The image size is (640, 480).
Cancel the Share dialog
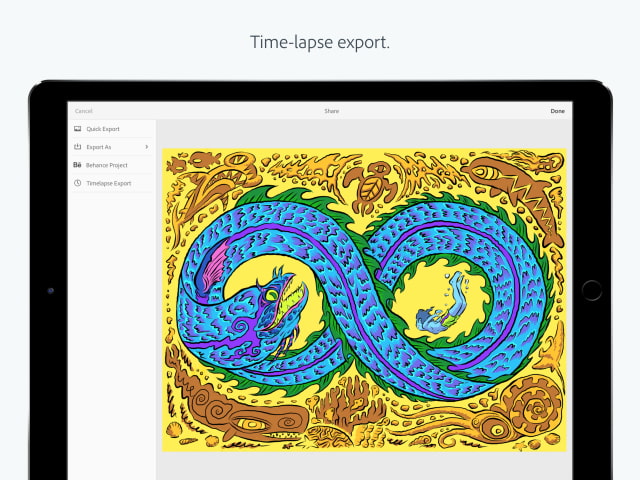(83, 111)
